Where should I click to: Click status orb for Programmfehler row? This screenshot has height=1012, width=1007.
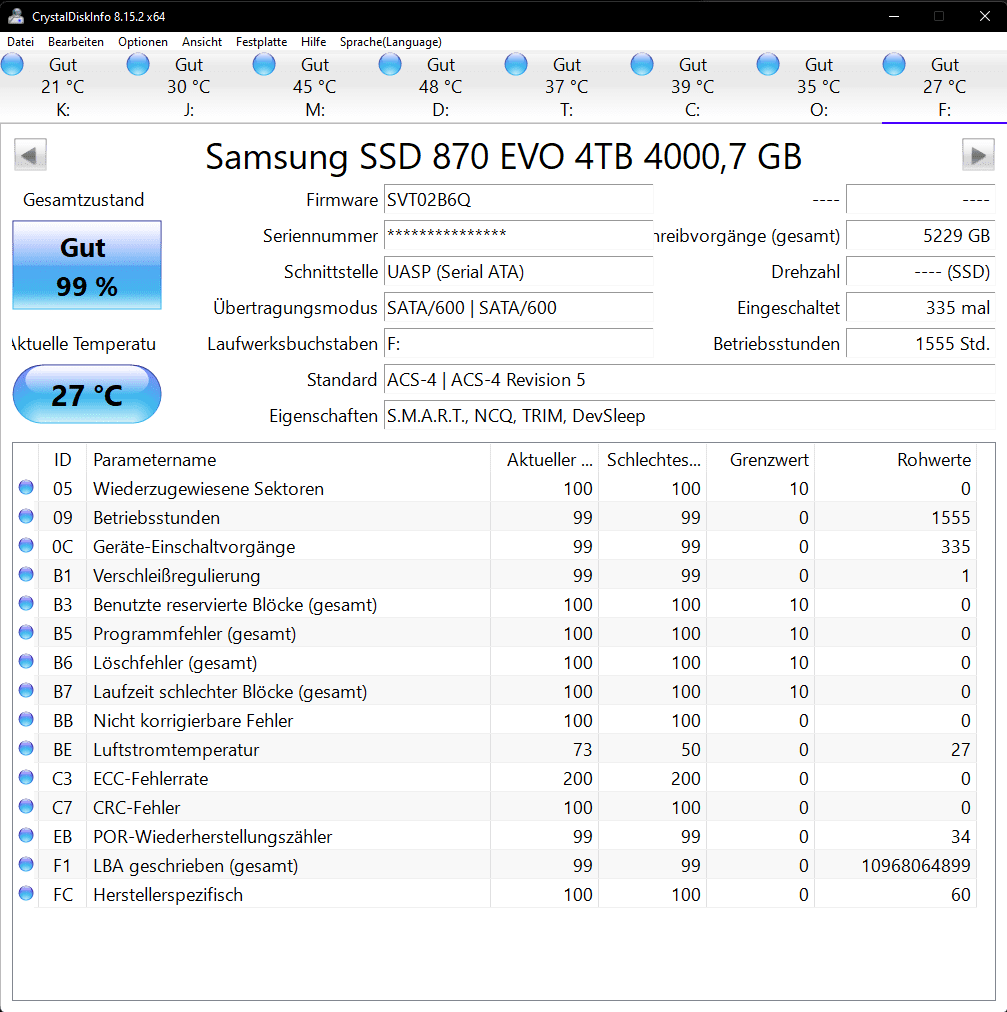26,632
